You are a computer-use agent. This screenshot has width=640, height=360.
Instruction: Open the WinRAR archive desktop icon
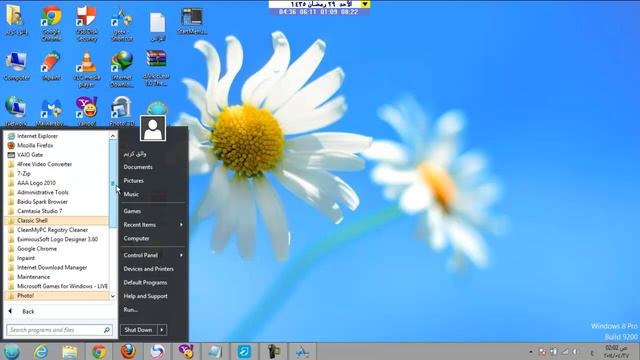pos(156,68)
